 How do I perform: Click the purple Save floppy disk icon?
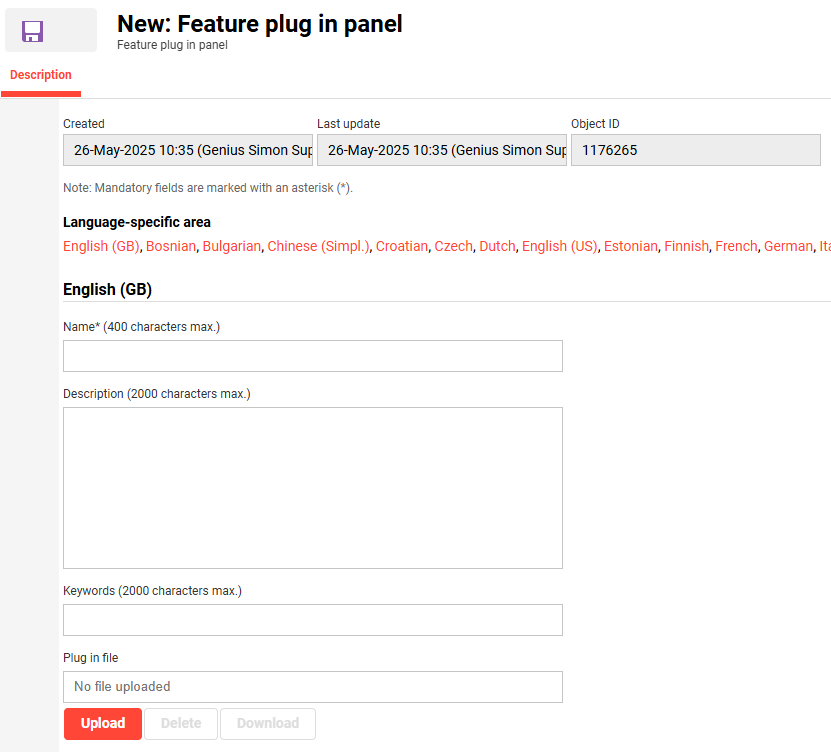(x=33, y=31)
